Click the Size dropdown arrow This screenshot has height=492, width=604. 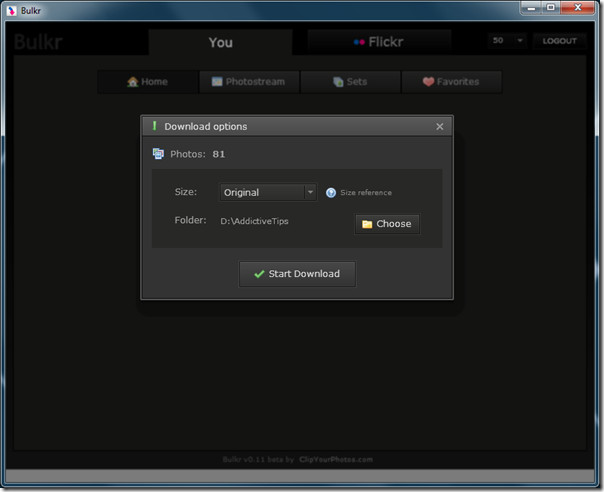click(310, 192)
